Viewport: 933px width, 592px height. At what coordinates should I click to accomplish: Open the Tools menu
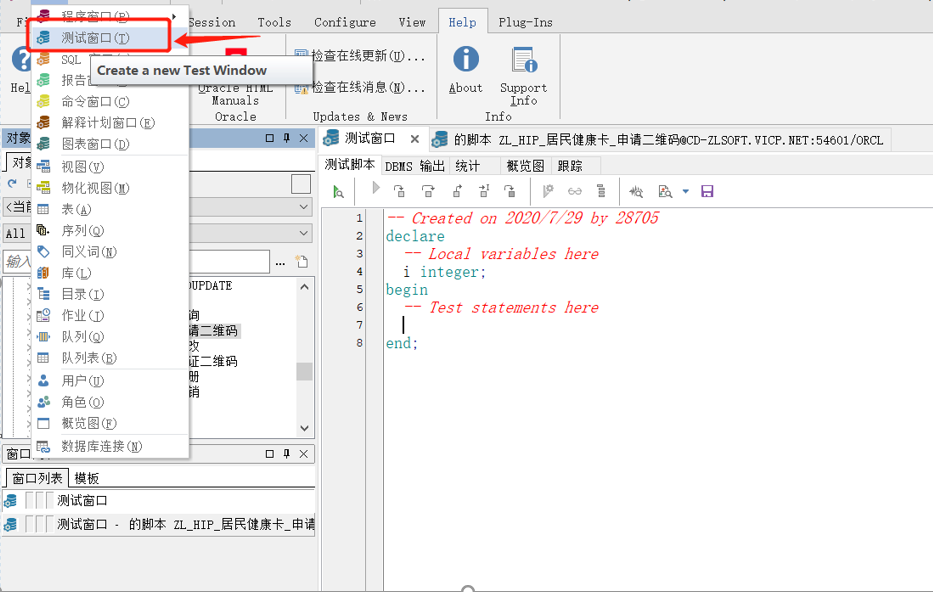pyautogui.click(x=273, y=22)
